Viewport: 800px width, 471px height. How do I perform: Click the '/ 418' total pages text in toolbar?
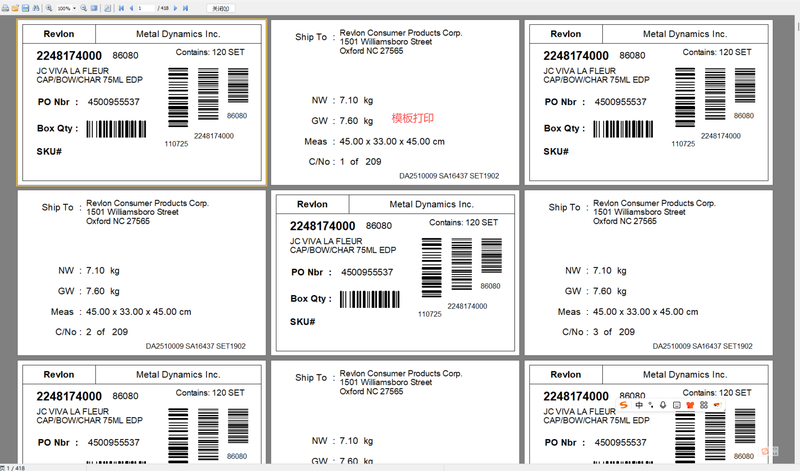[x=163, y=8]
